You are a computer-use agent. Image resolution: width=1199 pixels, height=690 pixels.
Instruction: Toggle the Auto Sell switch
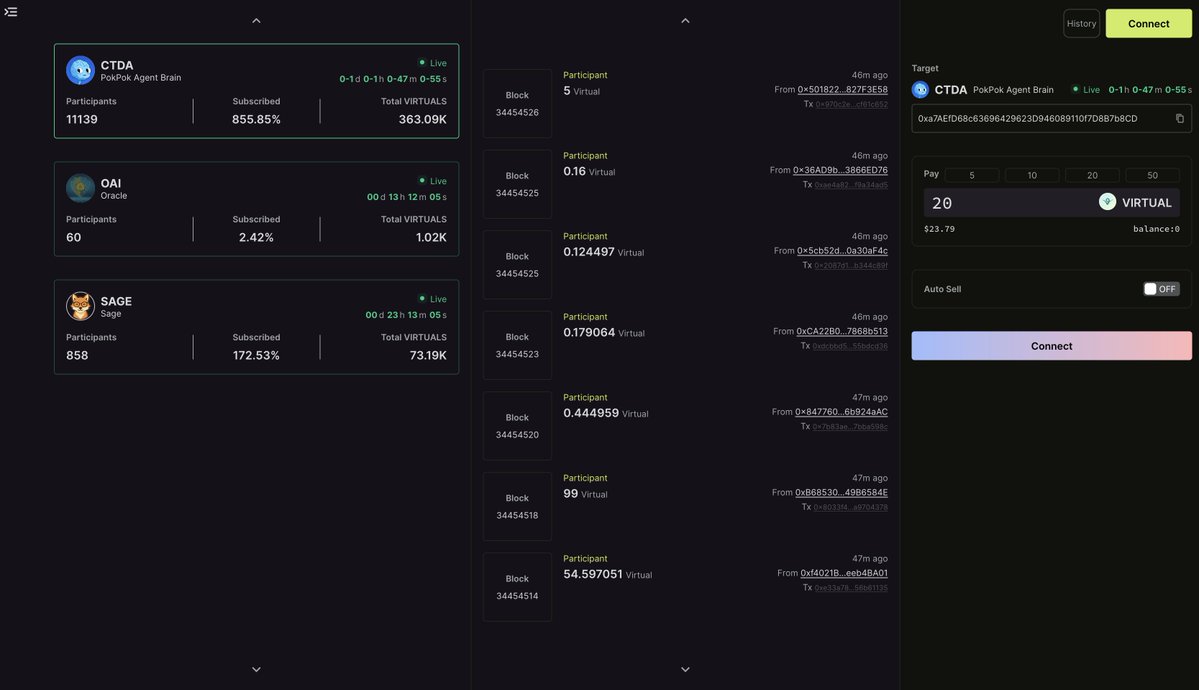(x=1161, y=289)
